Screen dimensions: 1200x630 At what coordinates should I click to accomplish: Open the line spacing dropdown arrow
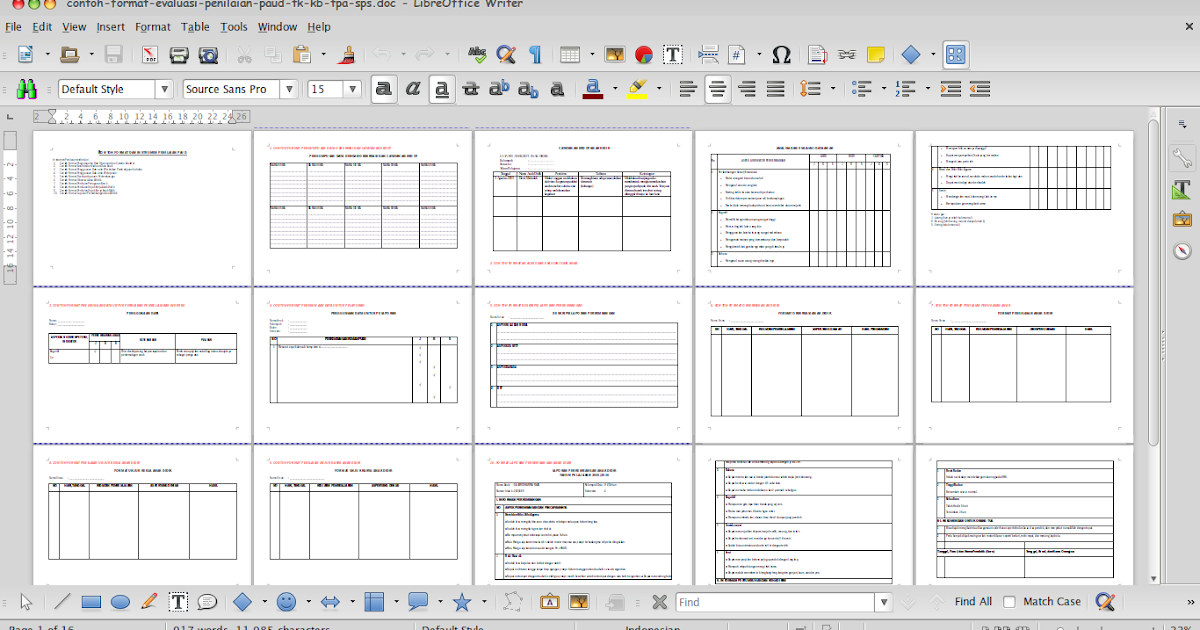tap(834, 89)
